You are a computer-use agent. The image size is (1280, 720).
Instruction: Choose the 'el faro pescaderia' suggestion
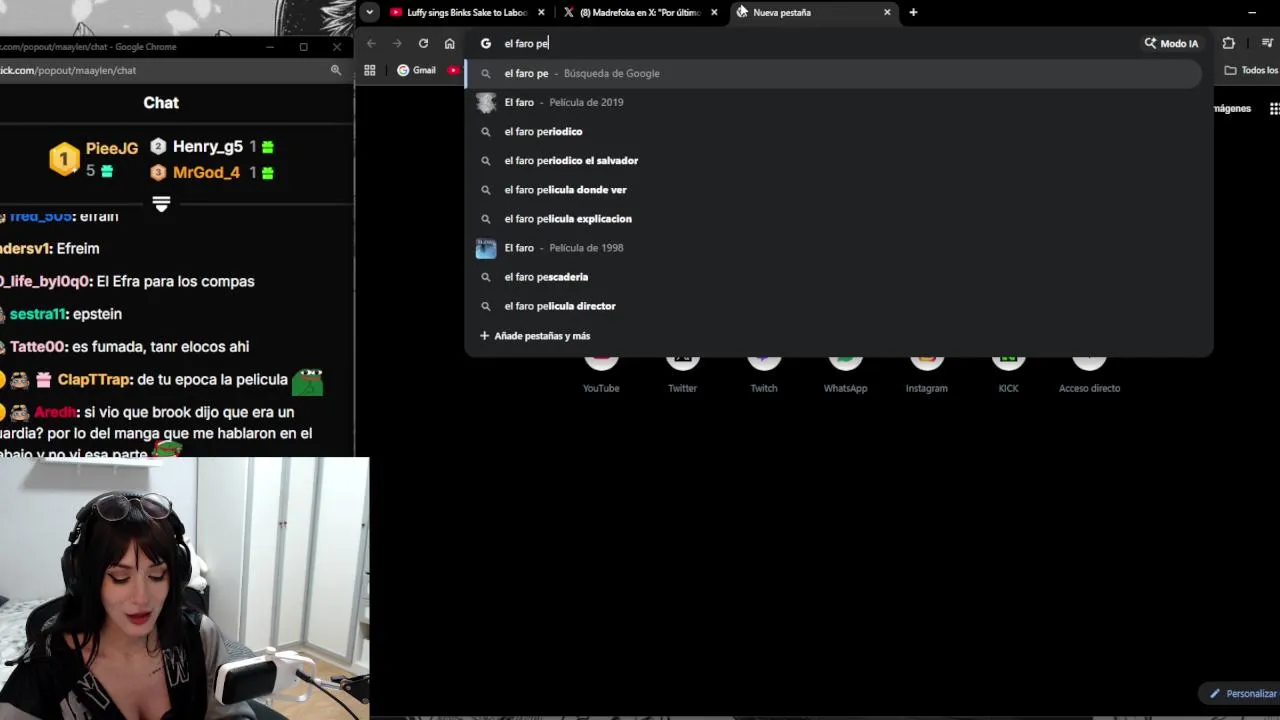pos(832,276)
